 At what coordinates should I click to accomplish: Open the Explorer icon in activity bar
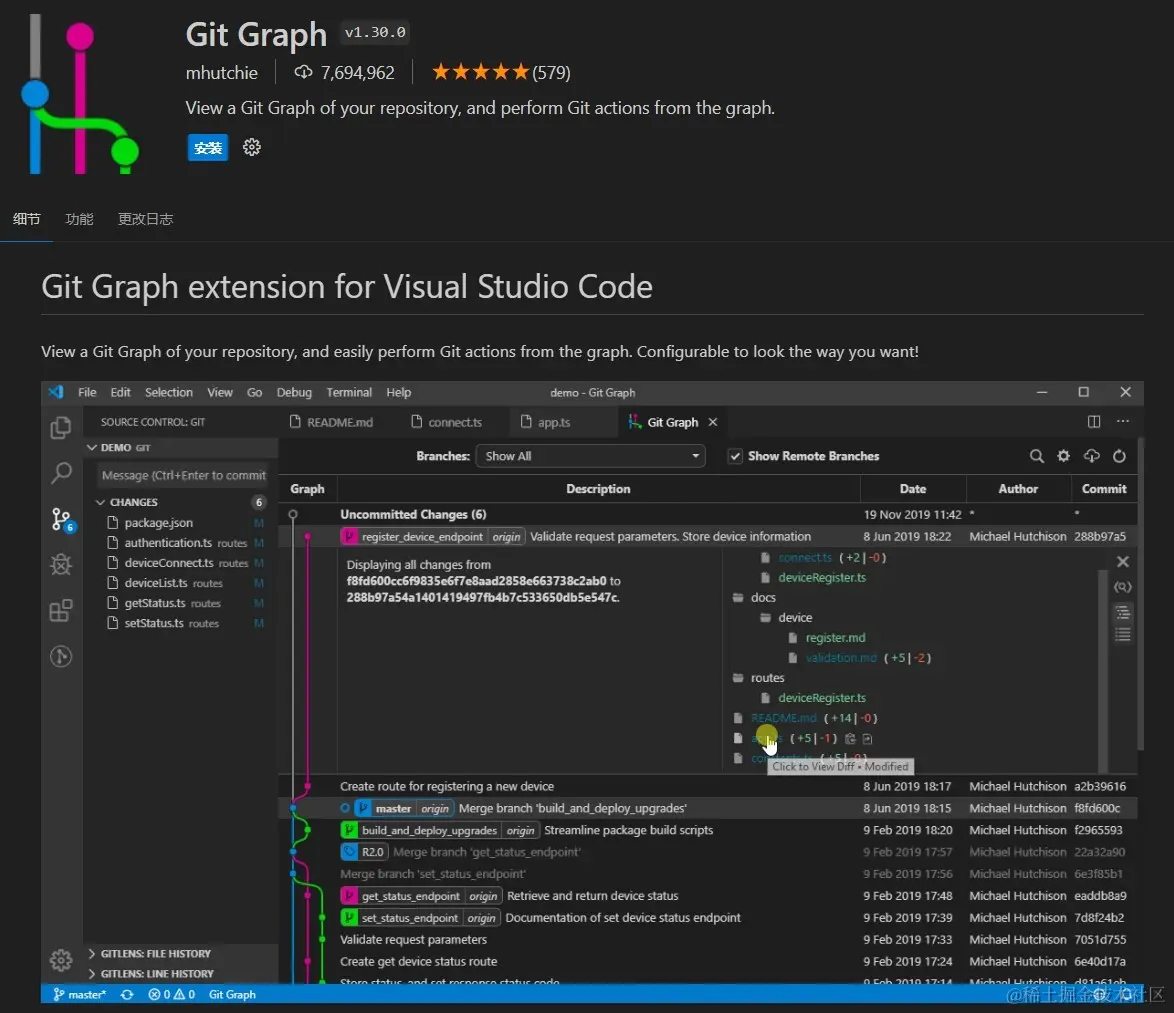61,428
